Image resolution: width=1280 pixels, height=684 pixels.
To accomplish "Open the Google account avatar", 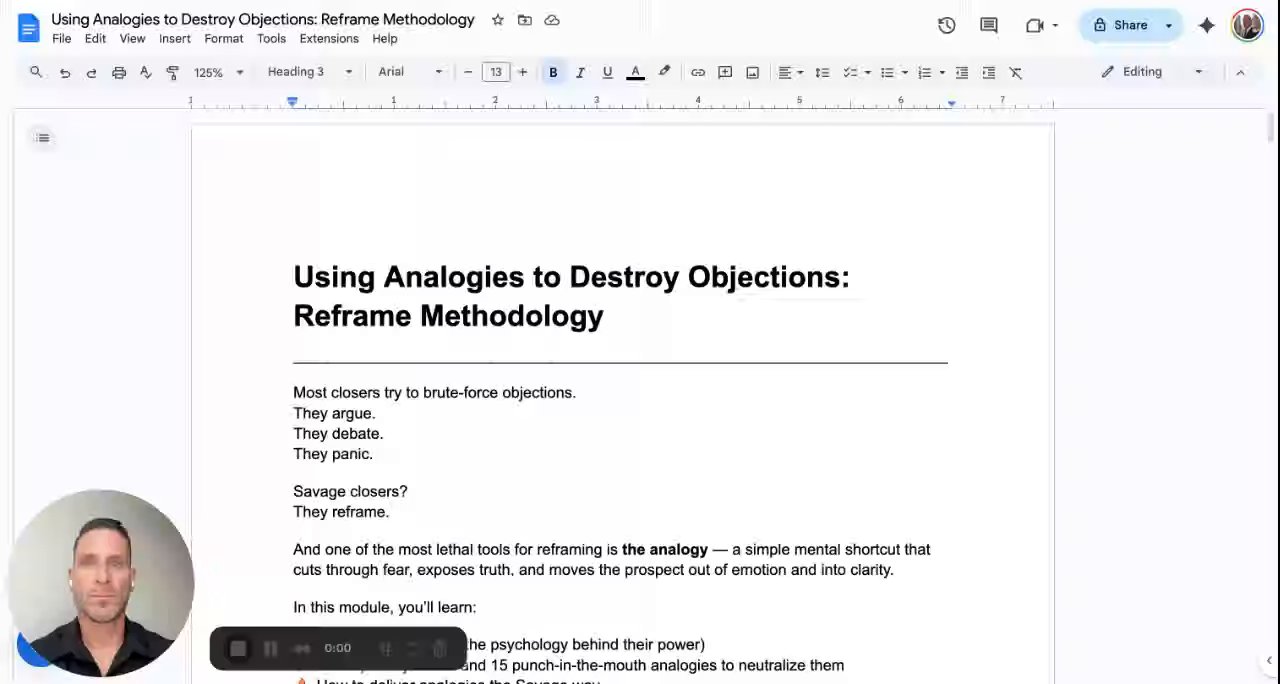I will click(1247, 25).
